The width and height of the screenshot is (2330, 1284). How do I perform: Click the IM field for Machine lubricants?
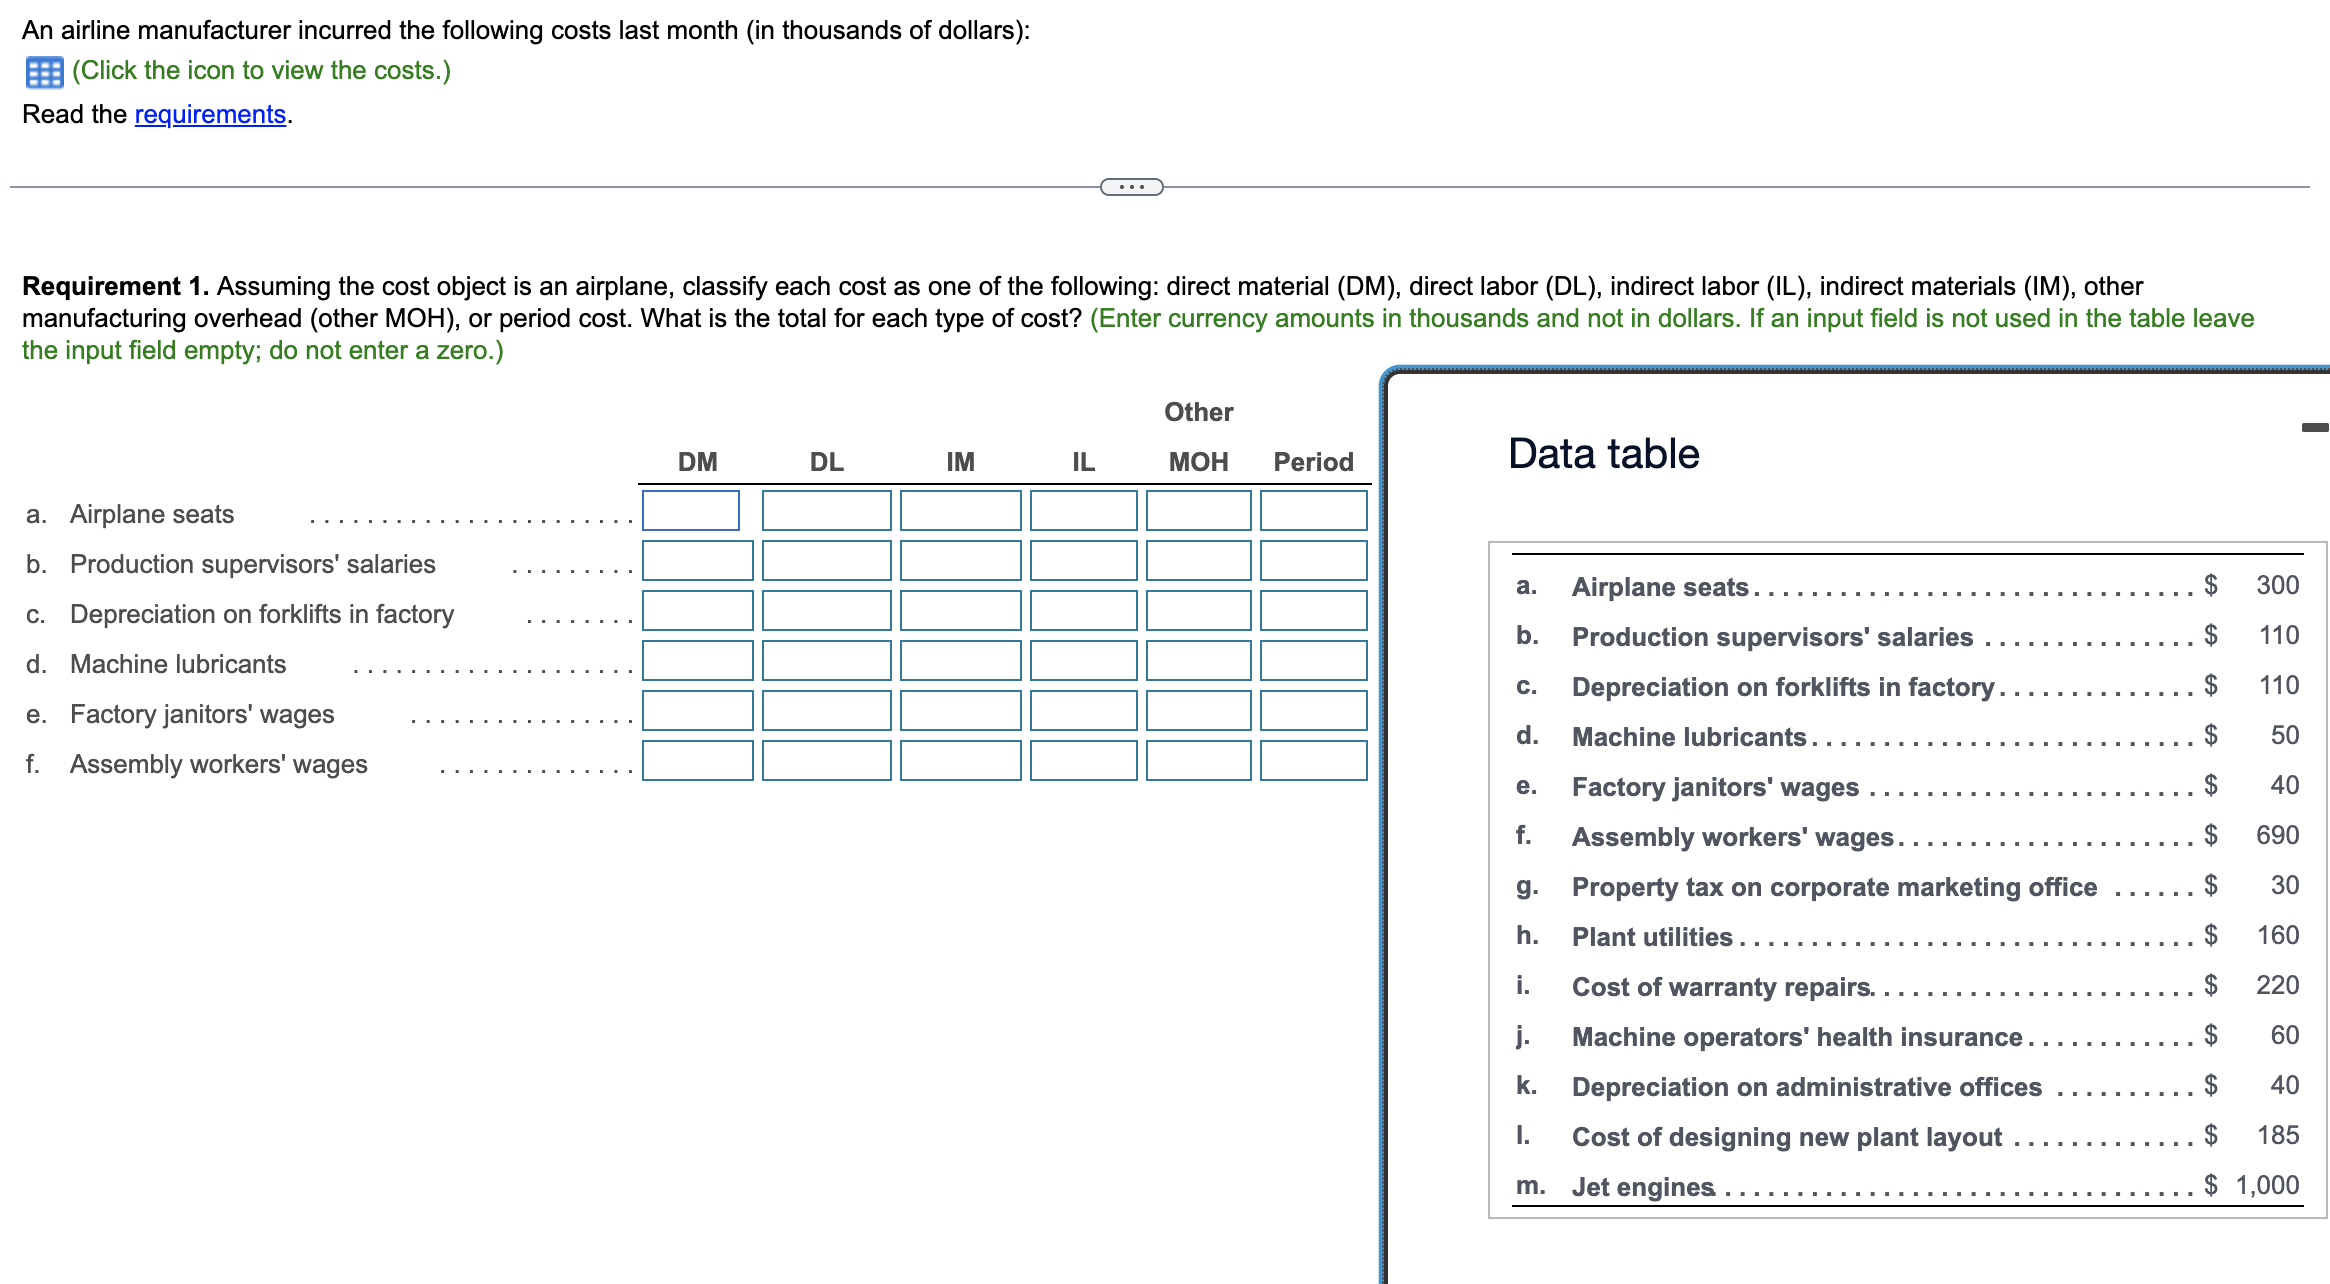click(960, 661)
